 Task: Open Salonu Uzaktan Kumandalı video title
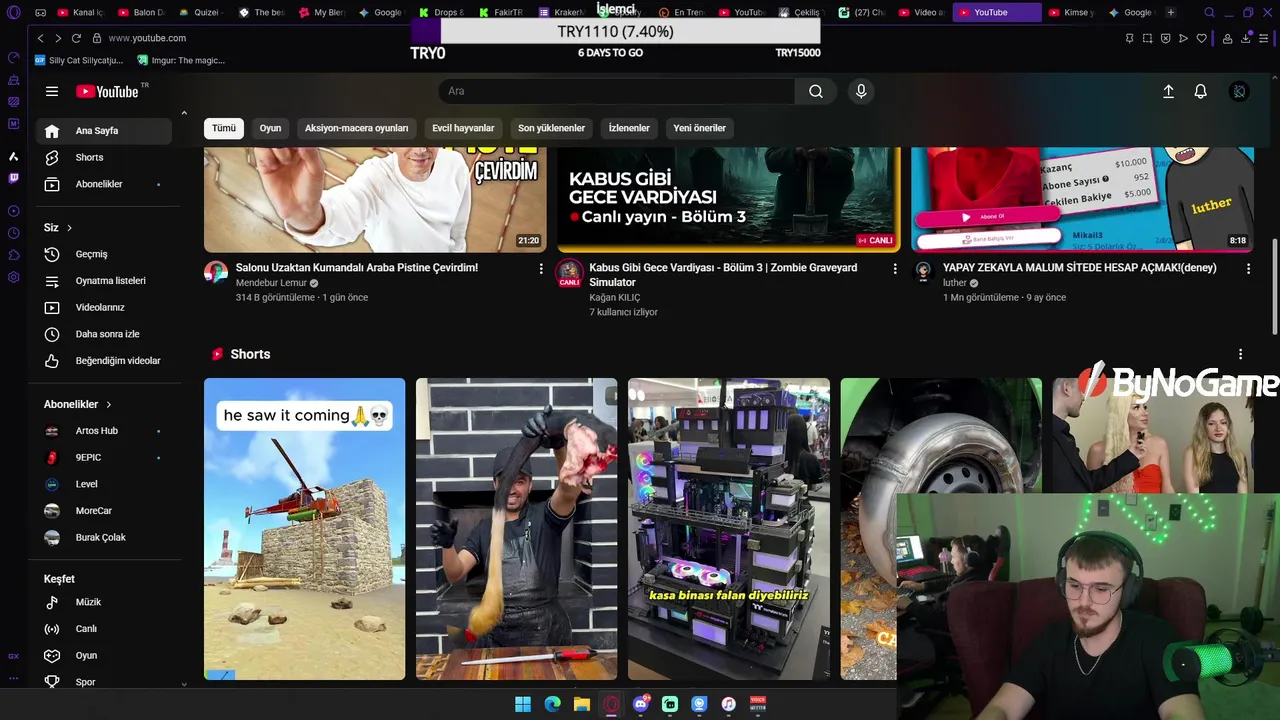(357, 268)
